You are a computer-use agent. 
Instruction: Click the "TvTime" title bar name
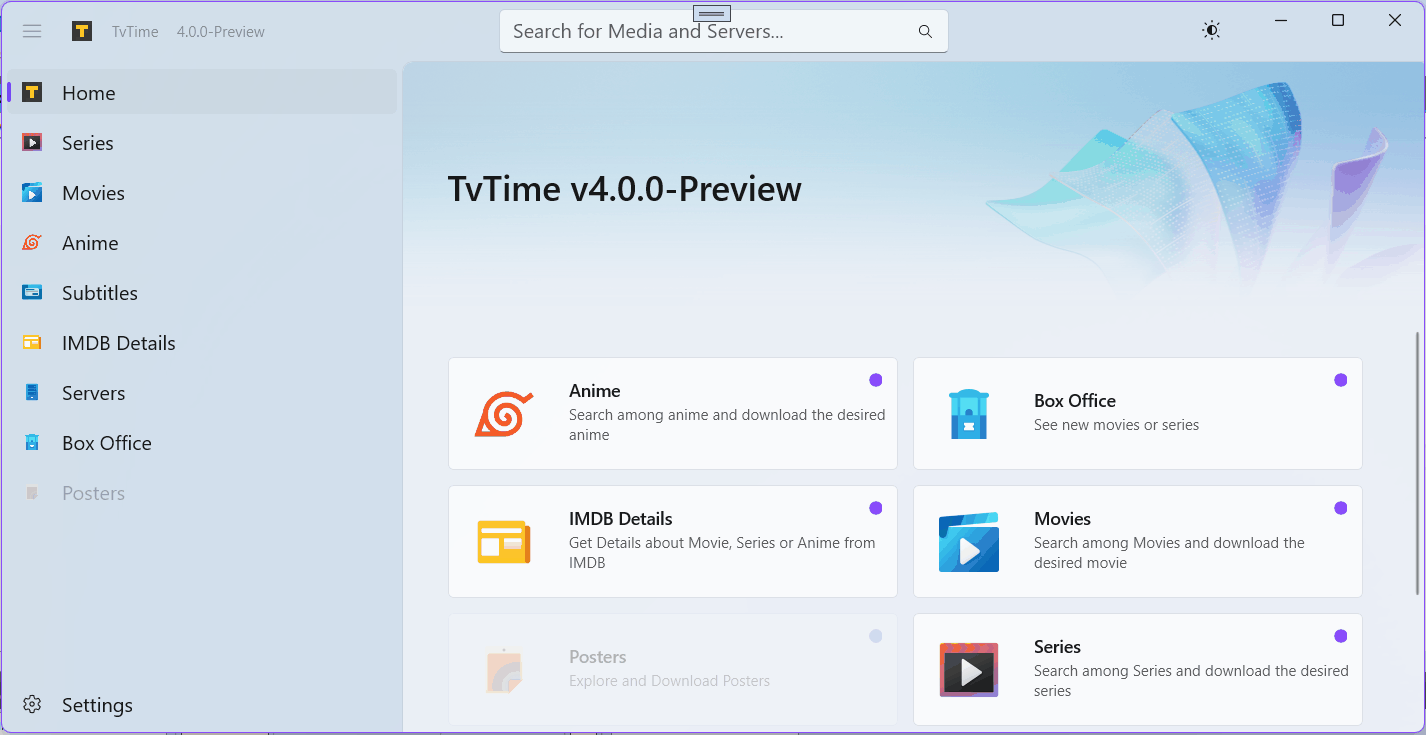click(135, 32)
